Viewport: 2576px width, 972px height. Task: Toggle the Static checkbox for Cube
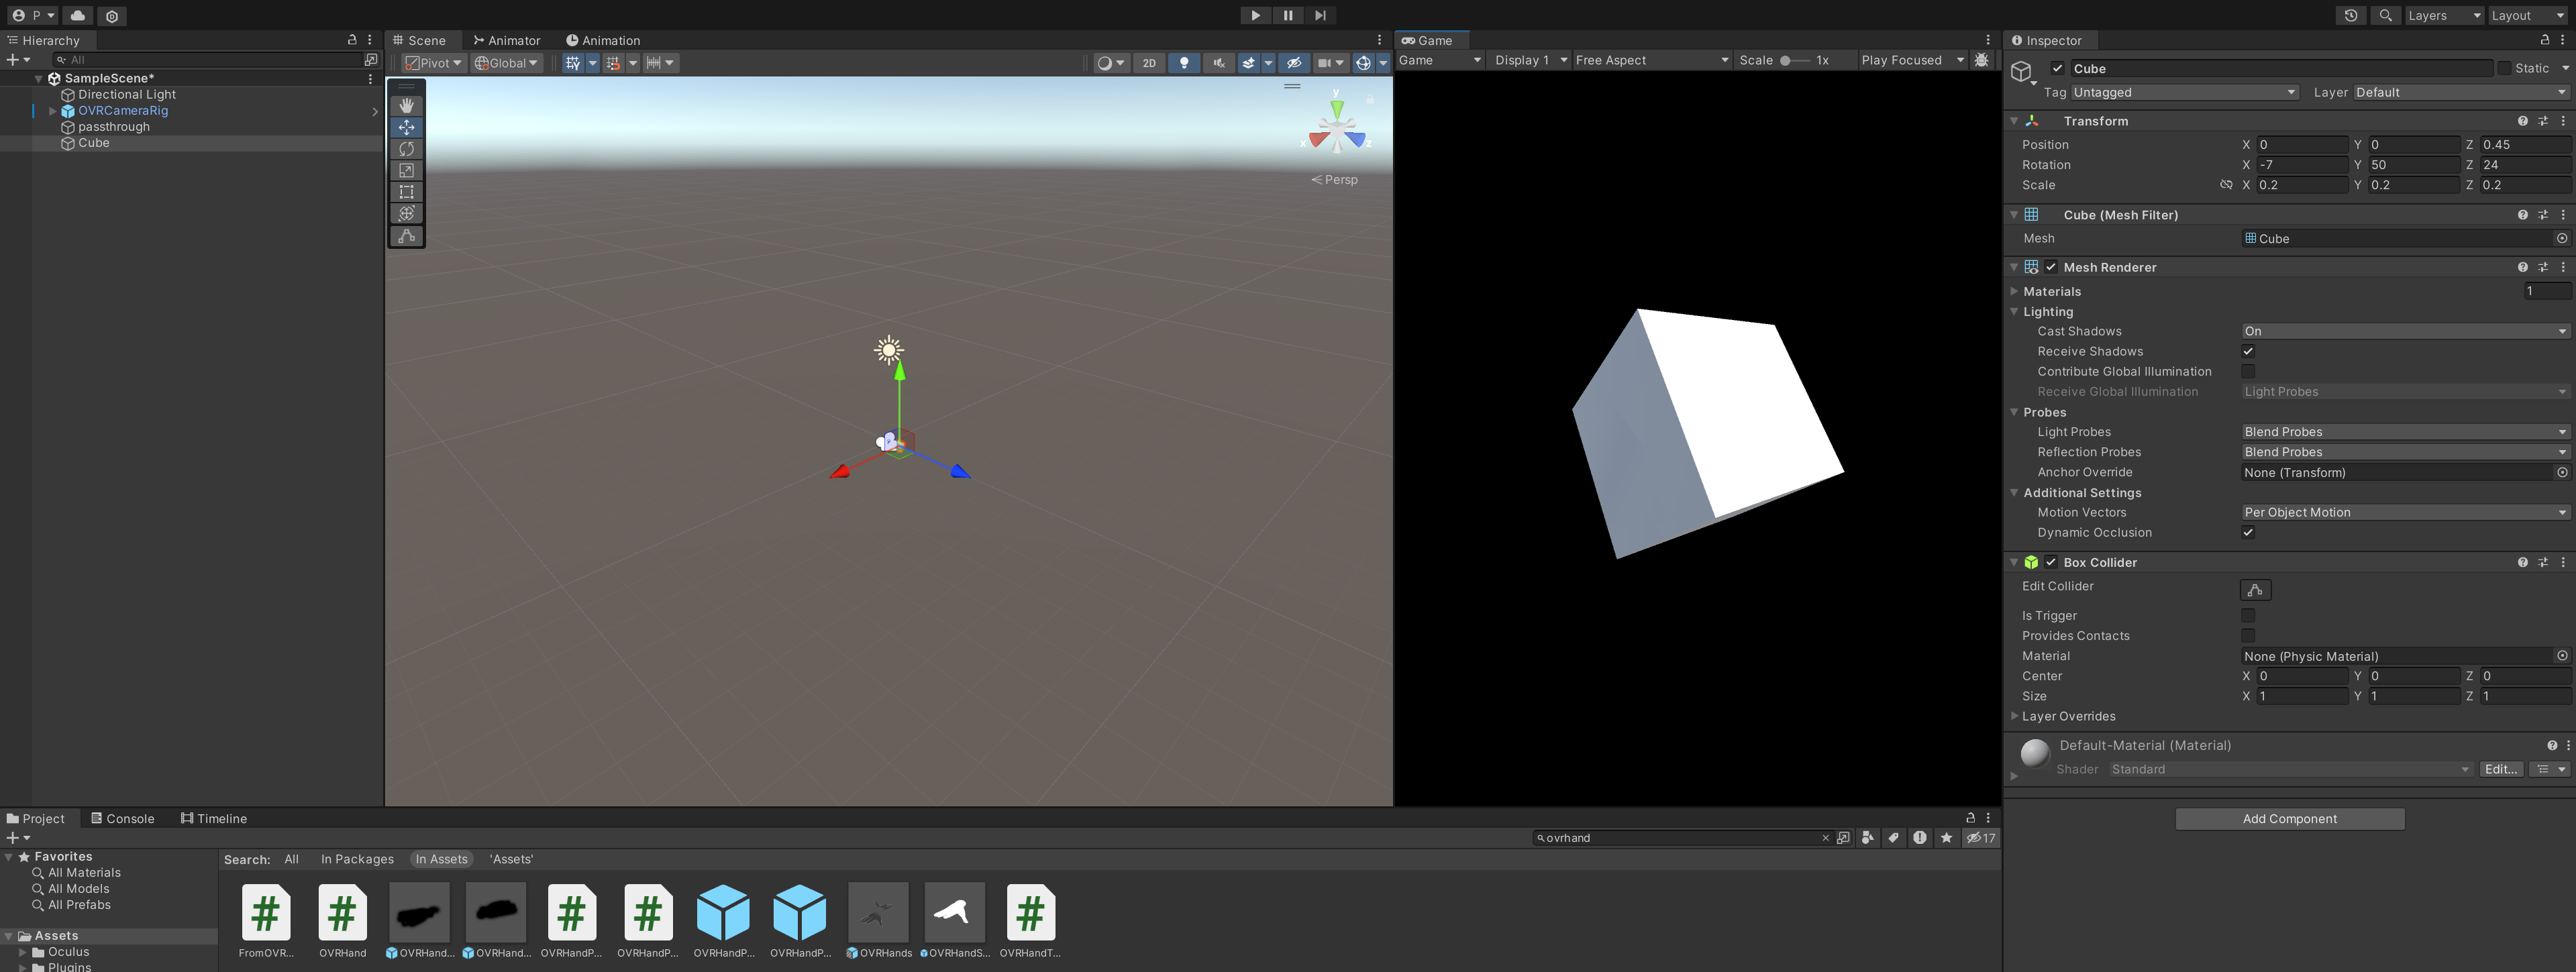tap(2504, 68)
